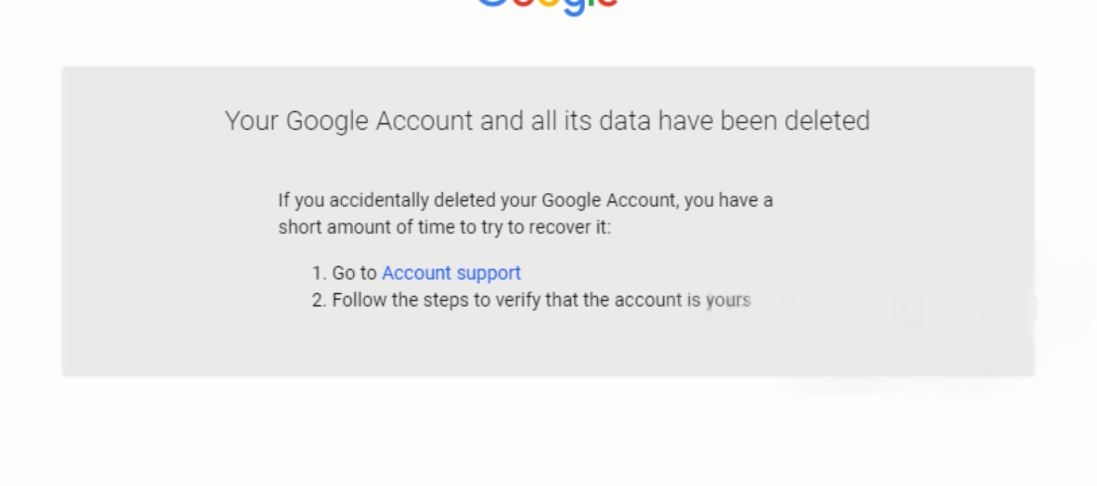Click the "short amount of time" text line
This screenshot has height=486, width=1097.
pos(444,228)
